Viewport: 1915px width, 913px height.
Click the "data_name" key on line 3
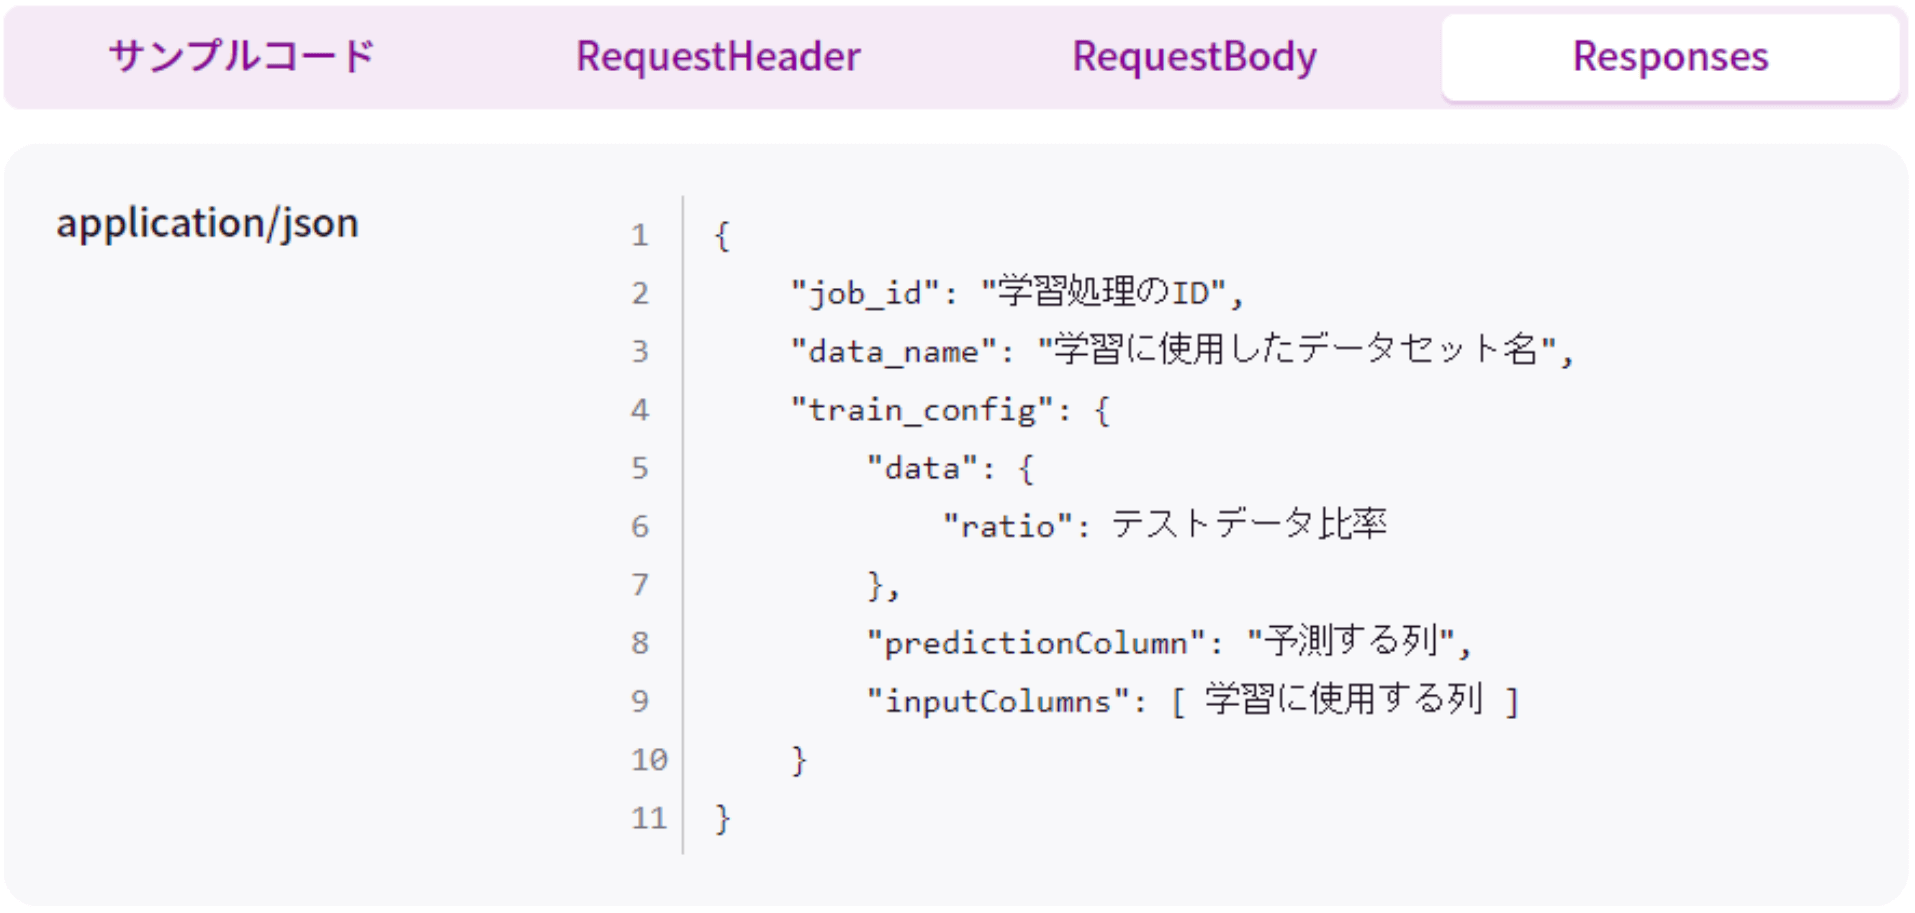click(x=893, y=351)
